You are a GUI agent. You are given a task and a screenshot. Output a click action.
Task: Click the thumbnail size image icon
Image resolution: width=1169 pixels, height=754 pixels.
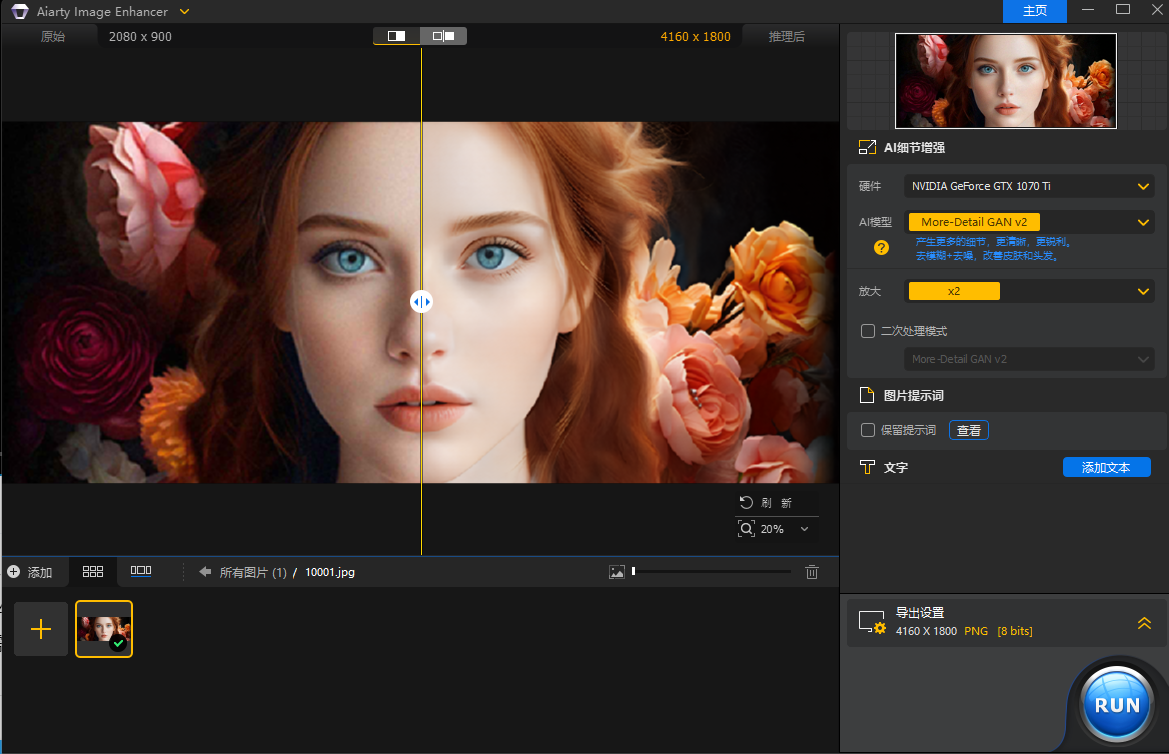(617, 572)
